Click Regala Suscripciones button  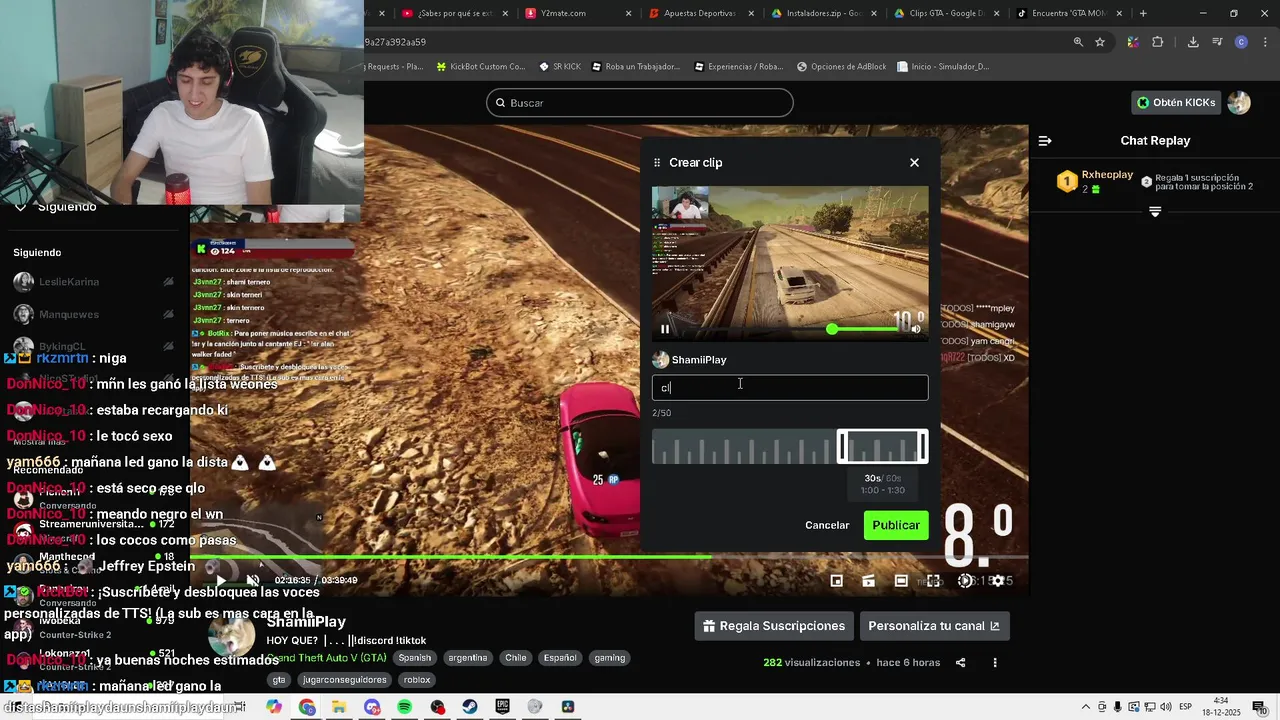[774, 626]
